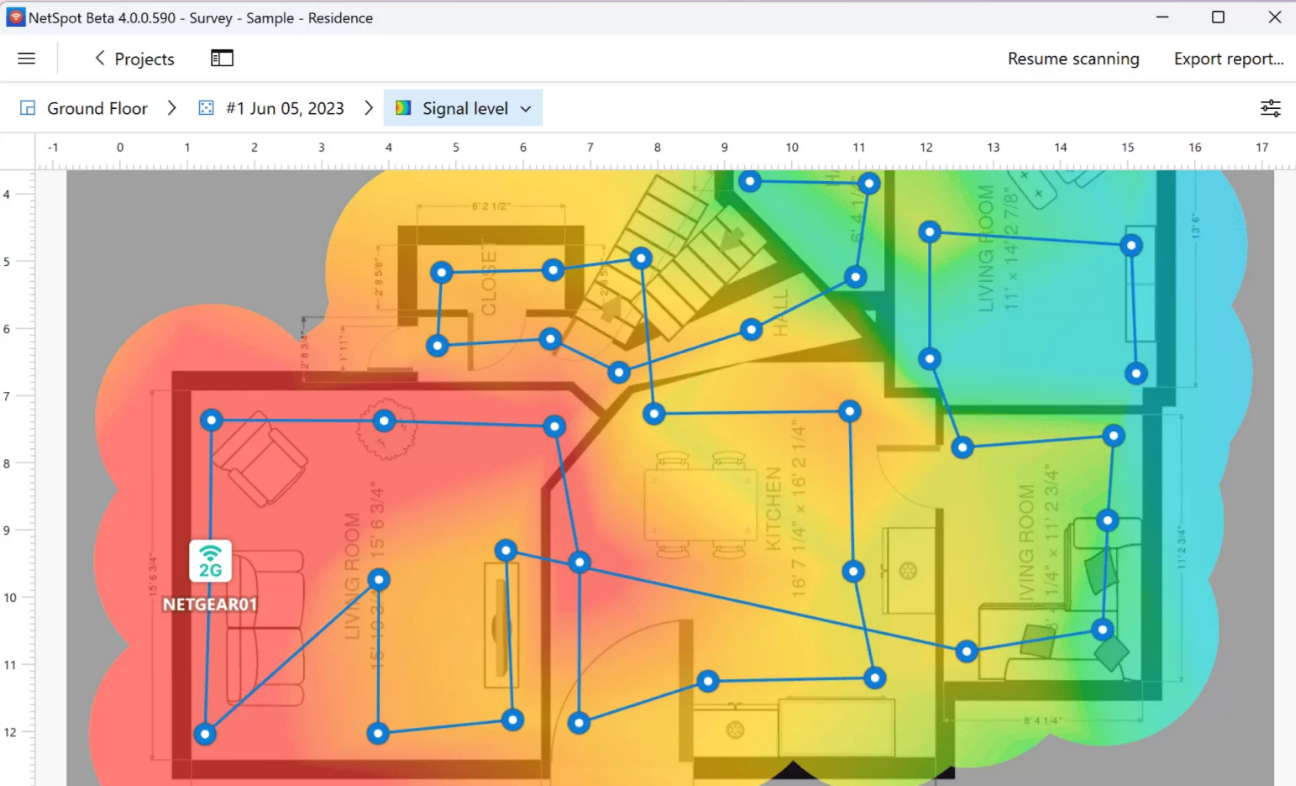The image size is (1296, 786).
Task: Click the Resume scanning button
Action: [x=1073, y=59]
